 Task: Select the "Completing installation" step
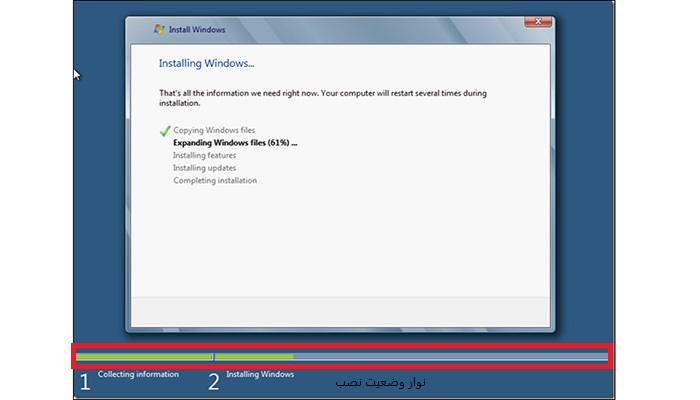coord(215,181)
